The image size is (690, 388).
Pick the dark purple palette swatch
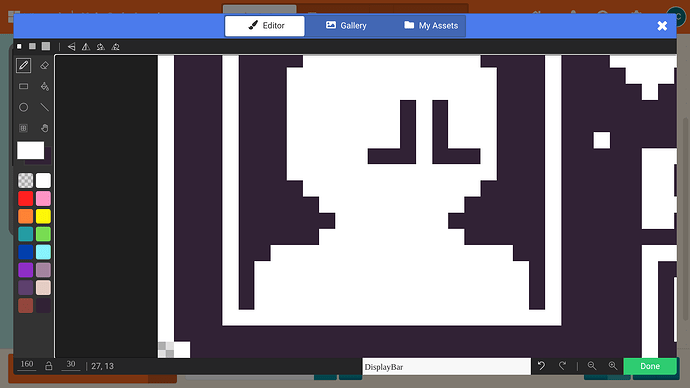point(26,288)
